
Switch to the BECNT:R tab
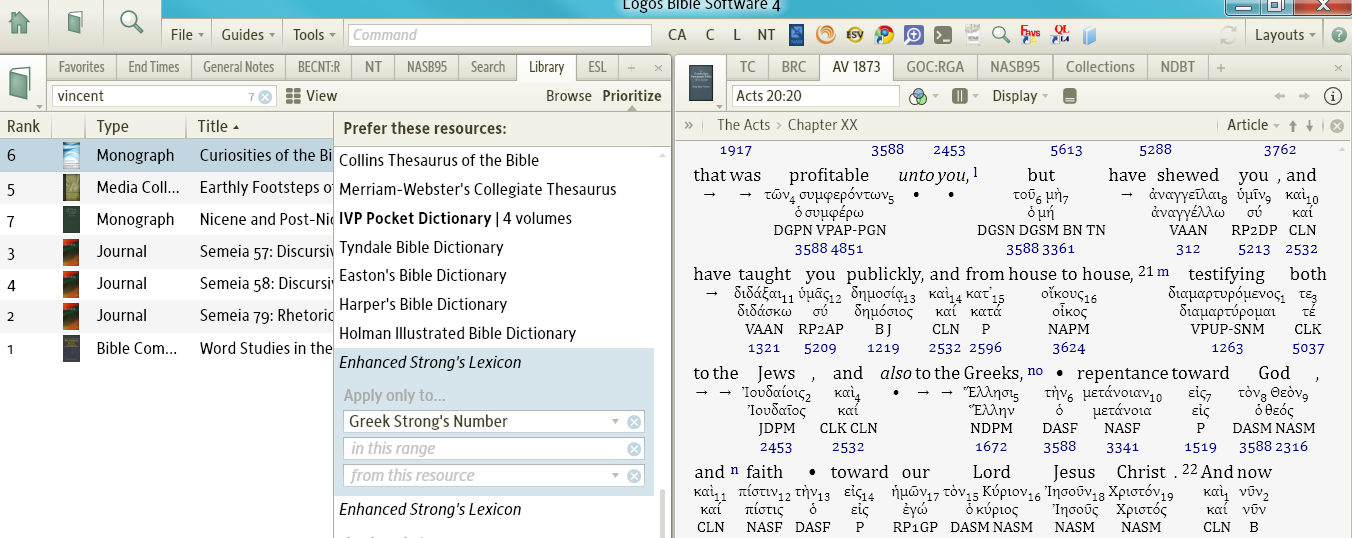319,67
